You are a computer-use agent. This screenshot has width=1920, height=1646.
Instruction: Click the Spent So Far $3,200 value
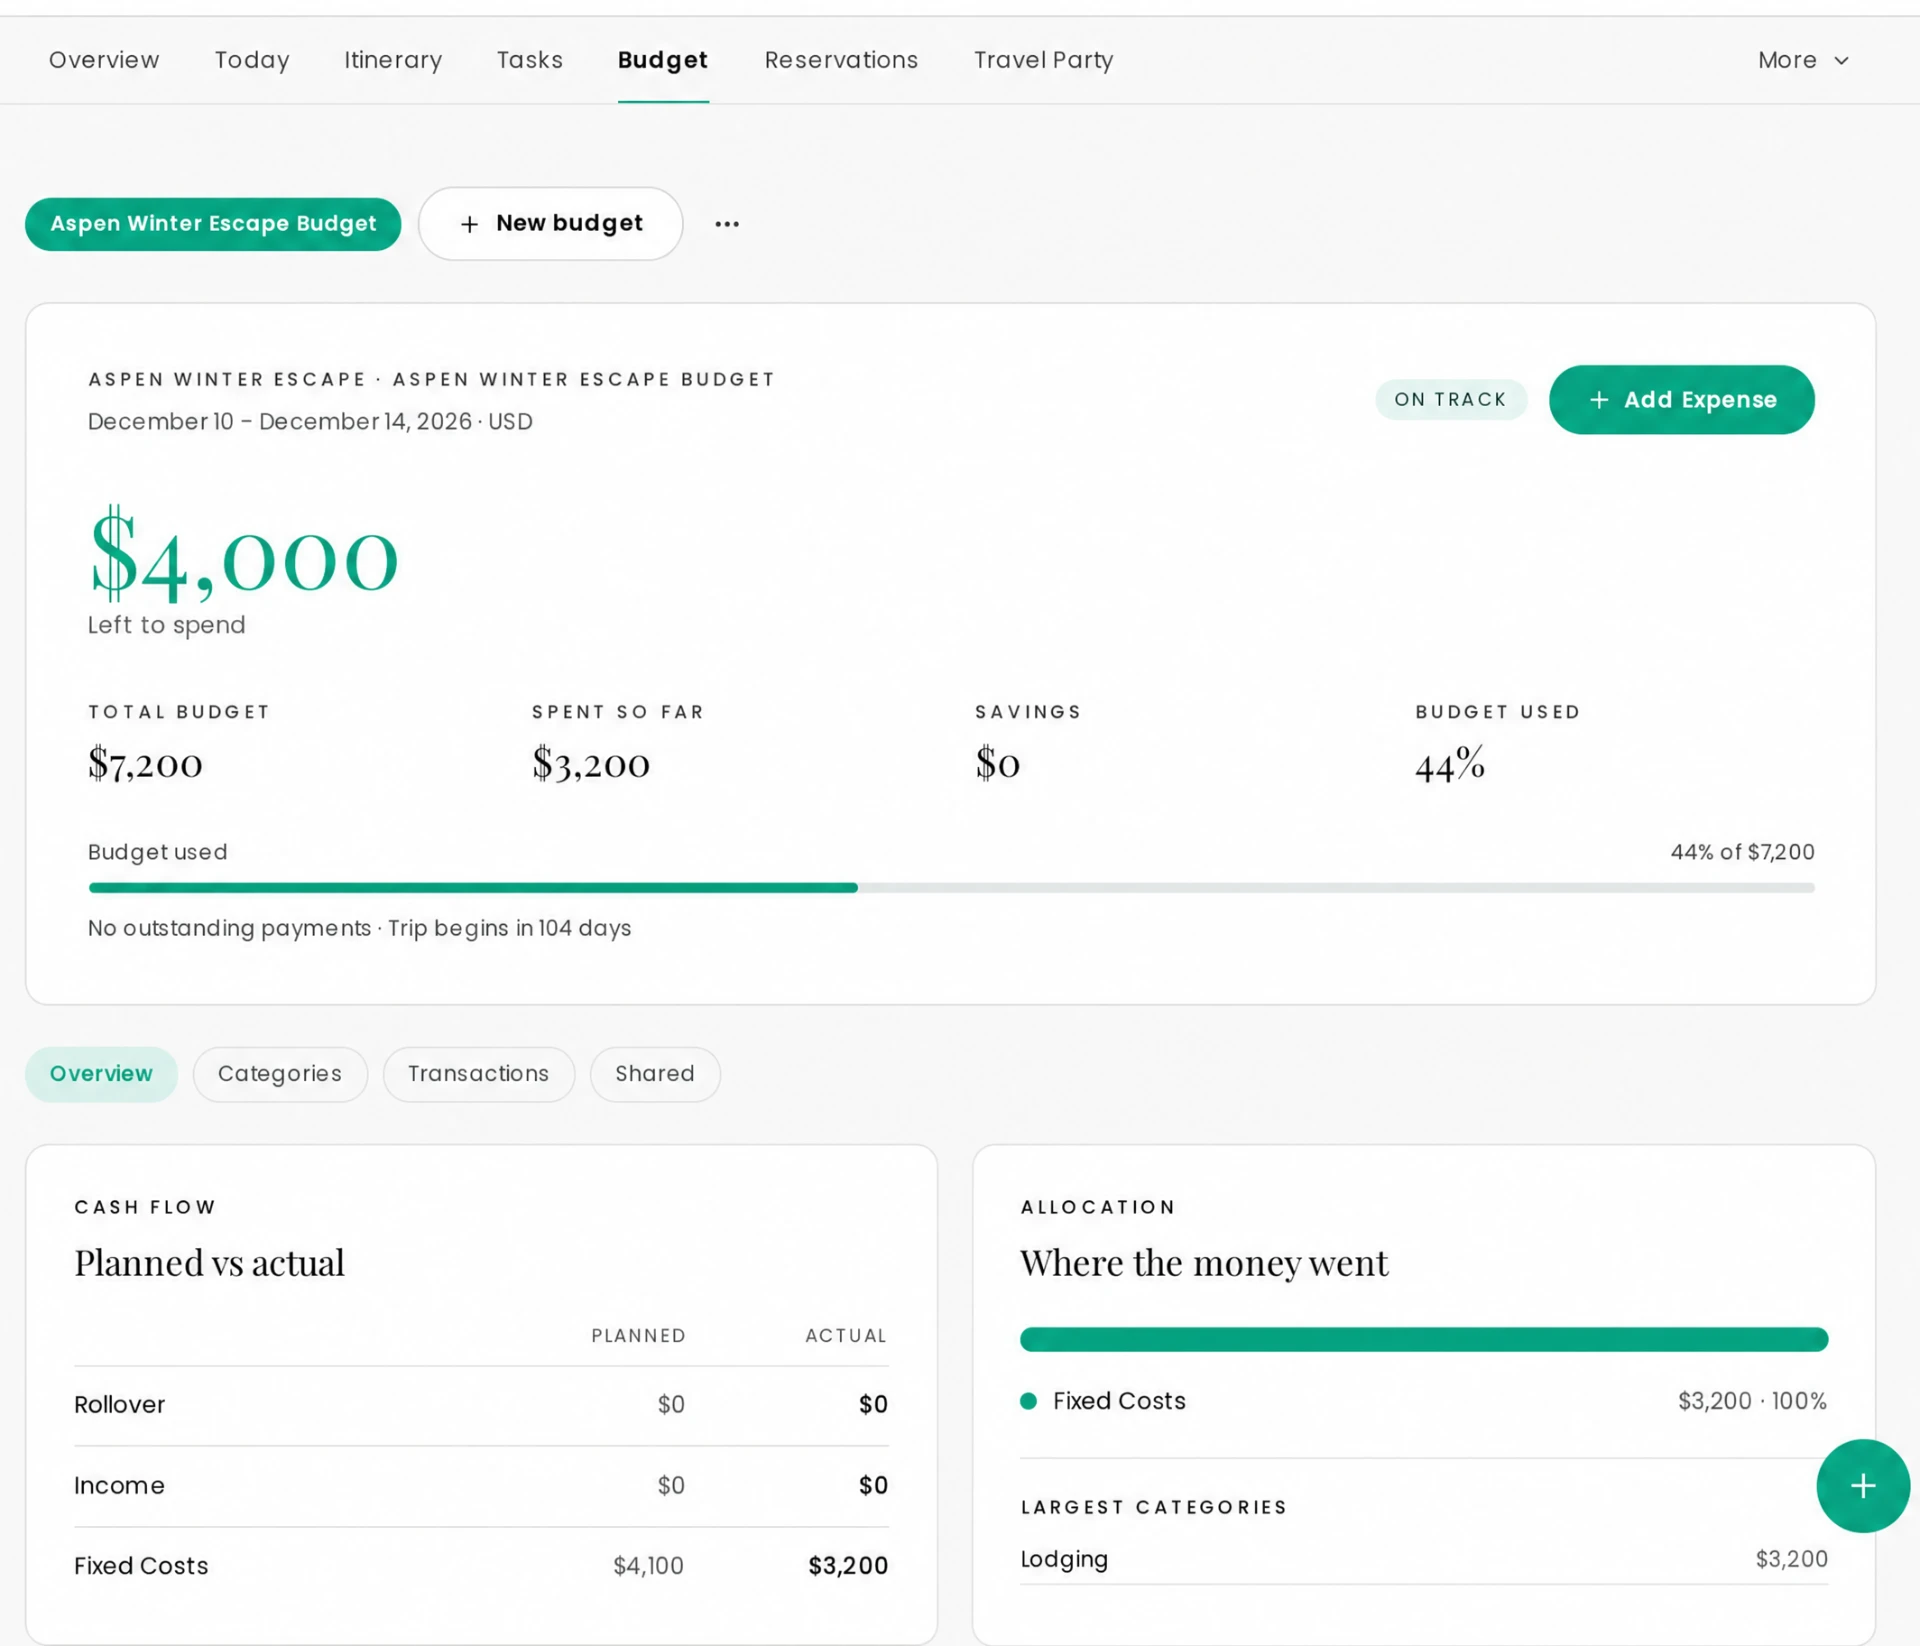tap(591, 764)
